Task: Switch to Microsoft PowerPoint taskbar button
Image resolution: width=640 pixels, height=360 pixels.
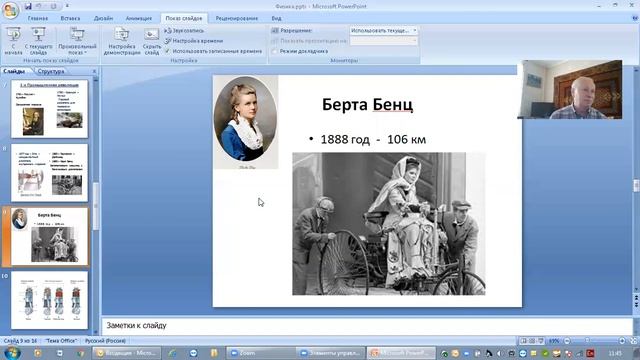Action: tap(400, 353)
